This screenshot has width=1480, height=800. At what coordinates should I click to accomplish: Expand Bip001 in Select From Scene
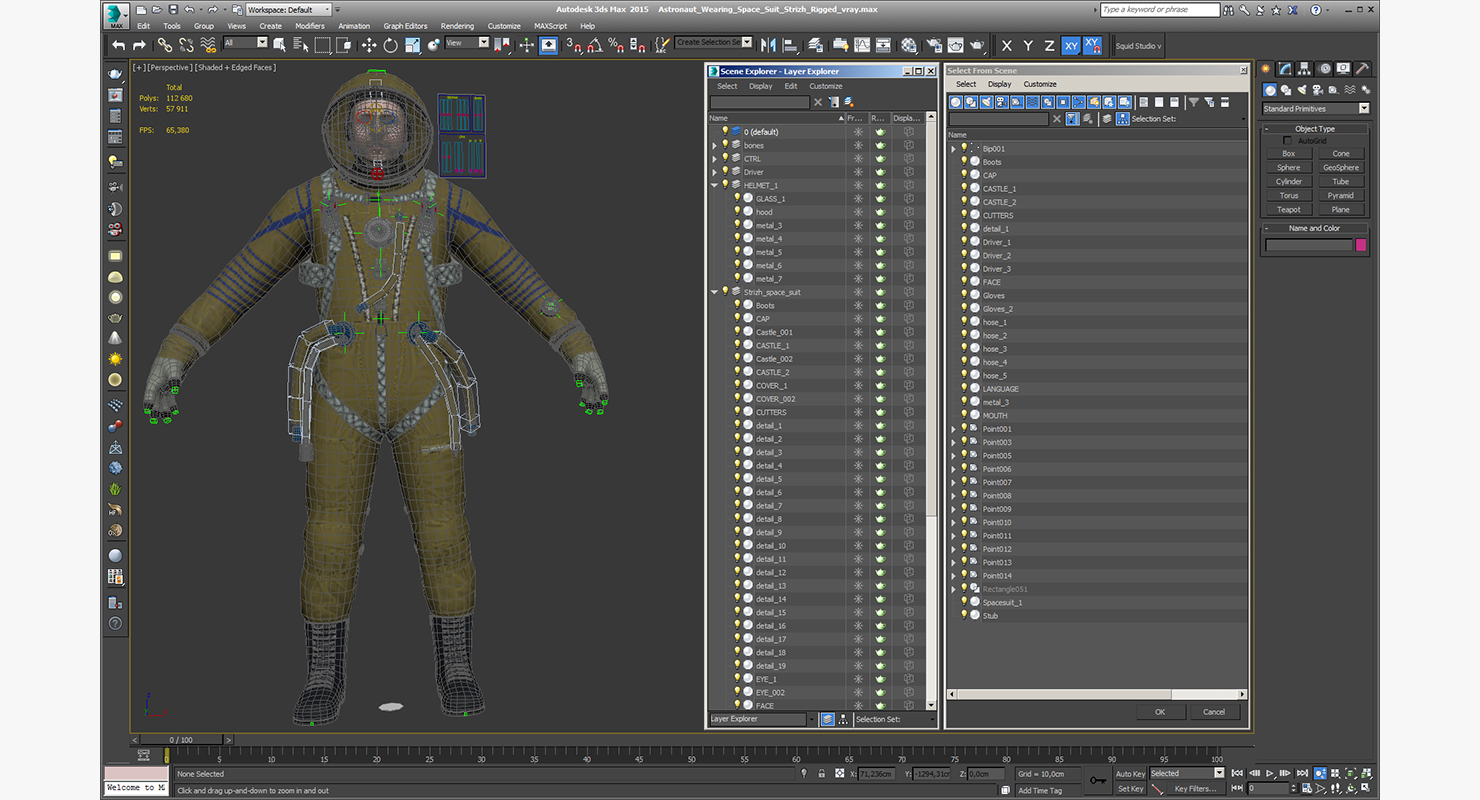point(953,148)
